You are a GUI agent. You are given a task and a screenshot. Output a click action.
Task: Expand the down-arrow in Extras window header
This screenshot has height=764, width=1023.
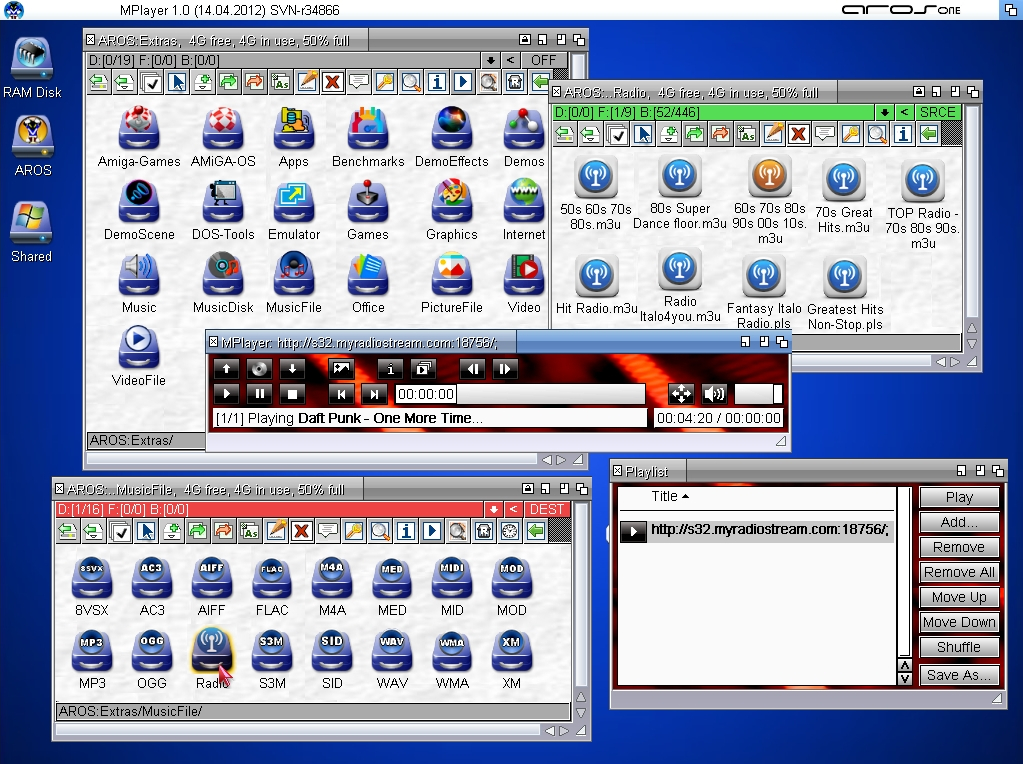[x=491, y=61]
